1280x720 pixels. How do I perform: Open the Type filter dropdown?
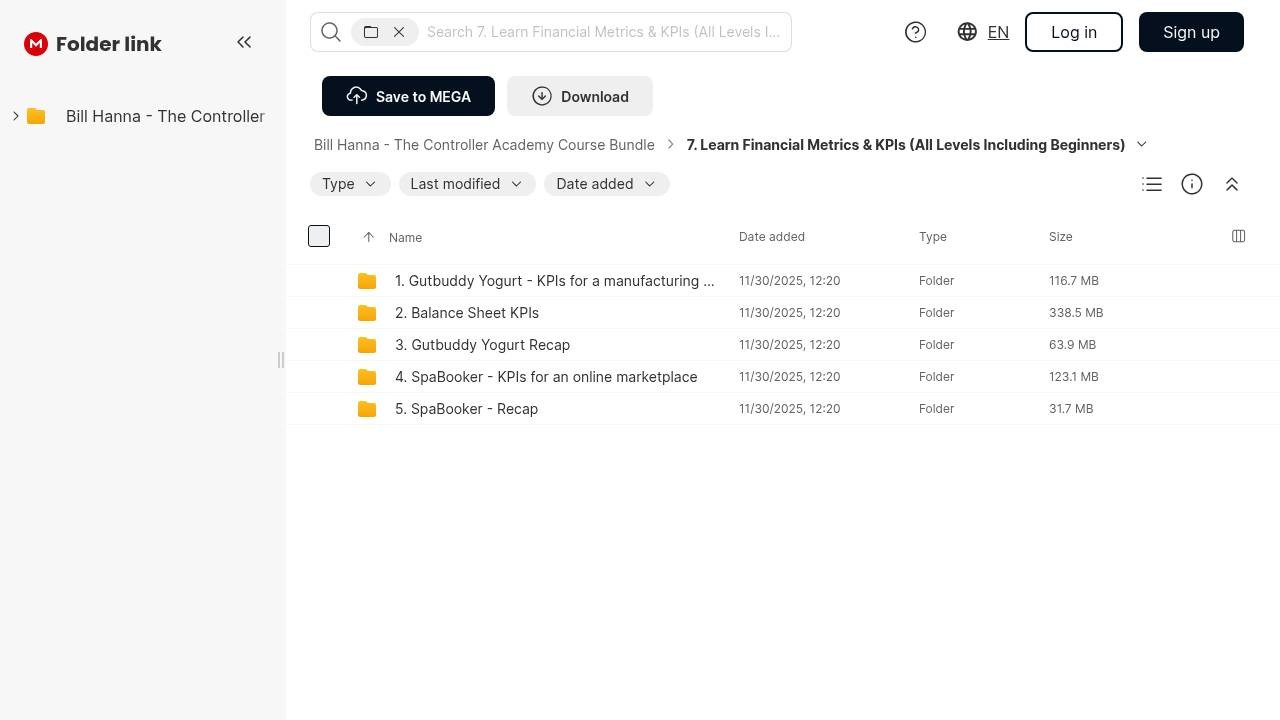[x=349, y=184]
